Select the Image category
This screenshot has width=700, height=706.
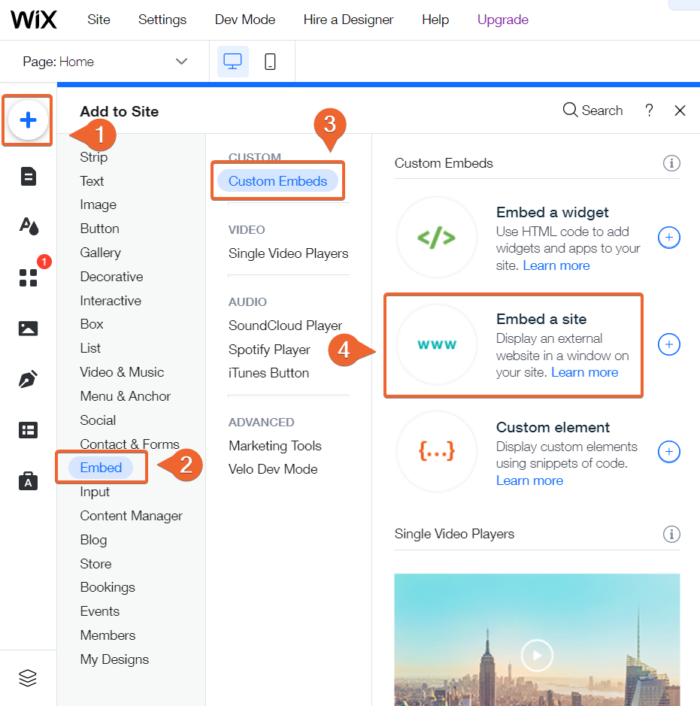coord(98,205)
